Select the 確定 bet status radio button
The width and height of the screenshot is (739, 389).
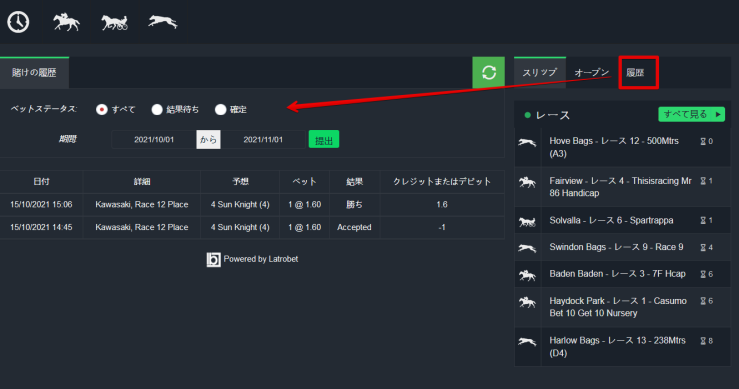coord(221,109)
